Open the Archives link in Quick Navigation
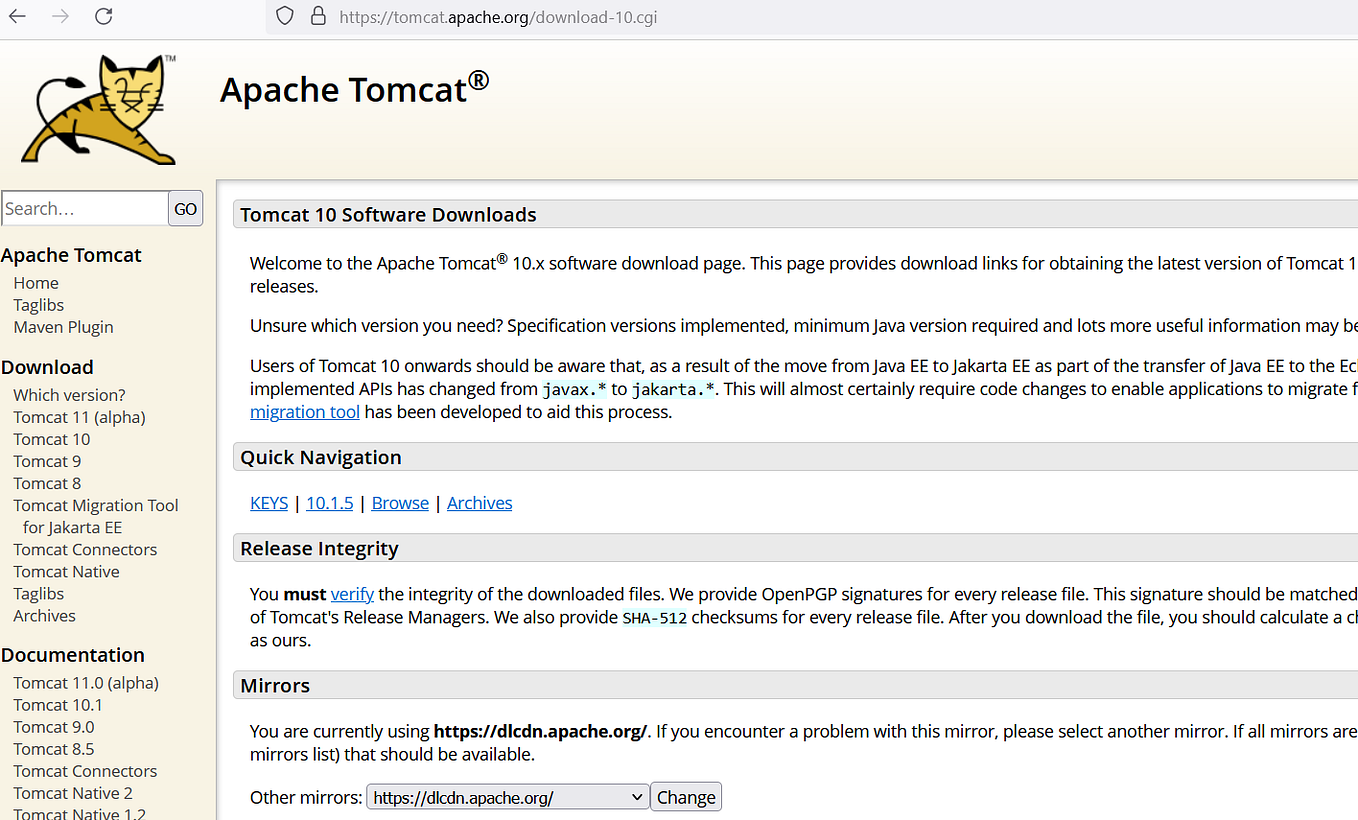1358x820 pixels. [479, 503]
